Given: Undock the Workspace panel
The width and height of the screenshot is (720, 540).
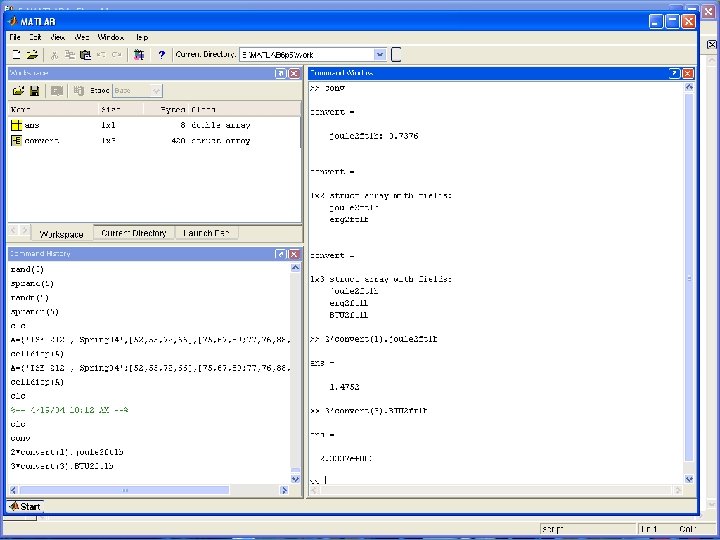Looking at the screenshot, I should pos(281,73).
